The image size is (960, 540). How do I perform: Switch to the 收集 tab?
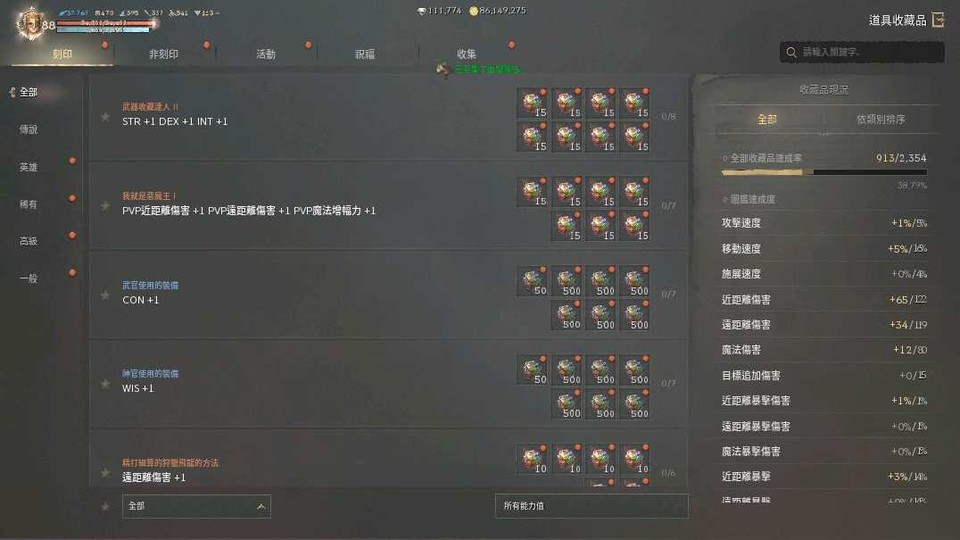pos(467,54)
